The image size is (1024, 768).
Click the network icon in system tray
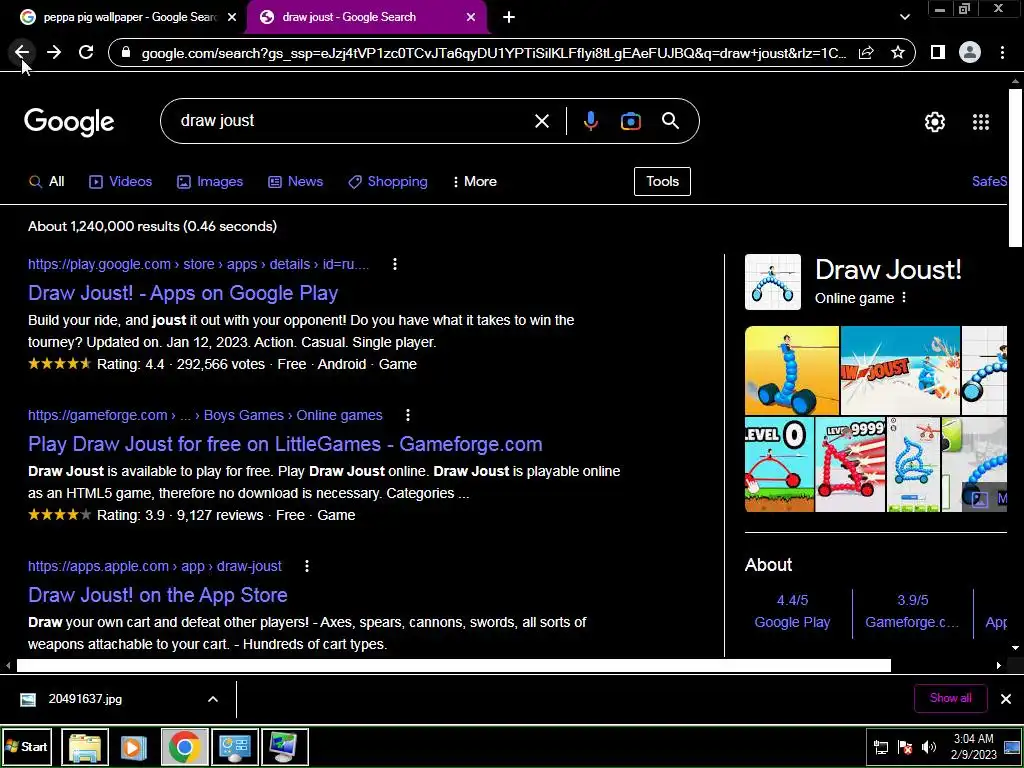tap(880, 747)
